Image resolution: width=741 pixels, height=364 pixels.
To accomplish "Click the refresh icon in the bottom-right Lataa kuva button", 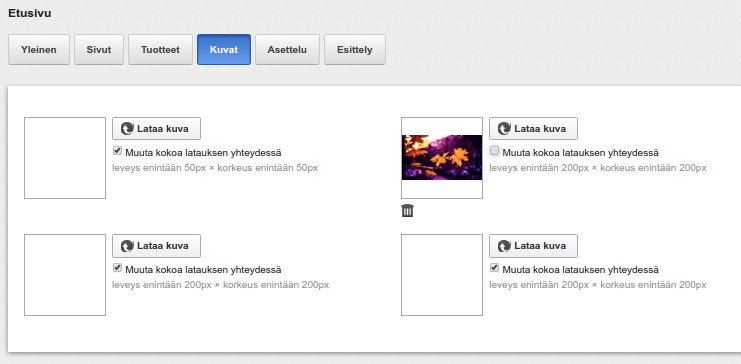I will click(504, 246).
